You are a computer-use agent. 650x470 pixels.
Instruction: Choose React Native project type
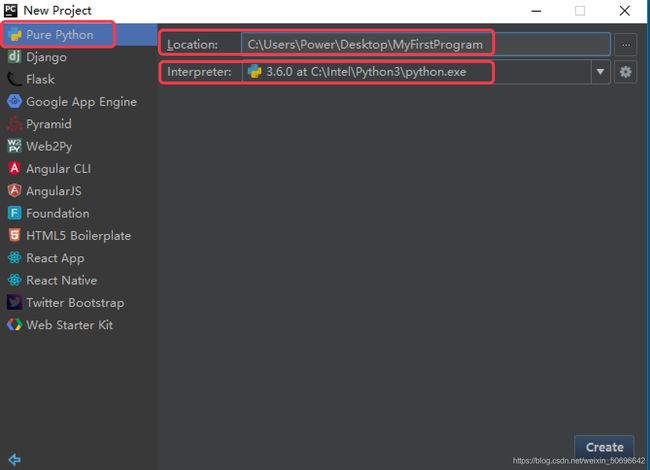(x=79, y=281)
